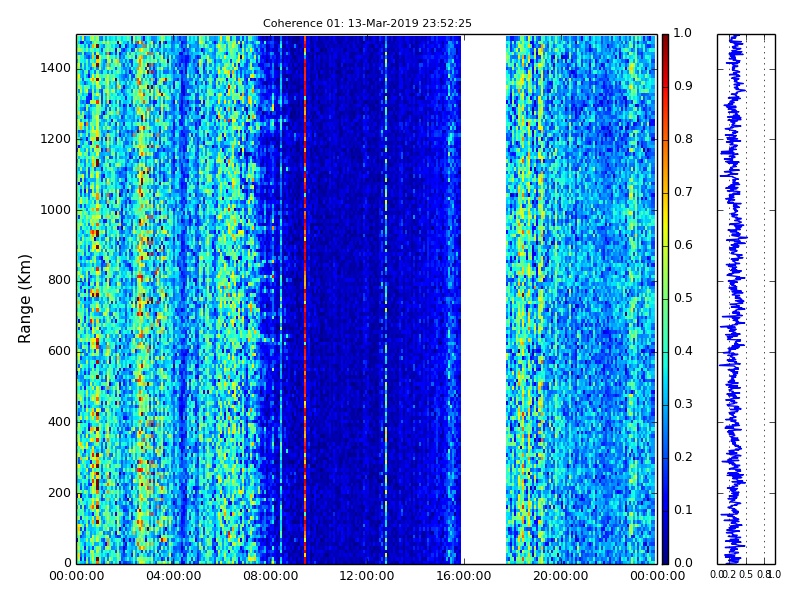
Task: Click the colorbar 0.1 label
Action: click(683, 510)
